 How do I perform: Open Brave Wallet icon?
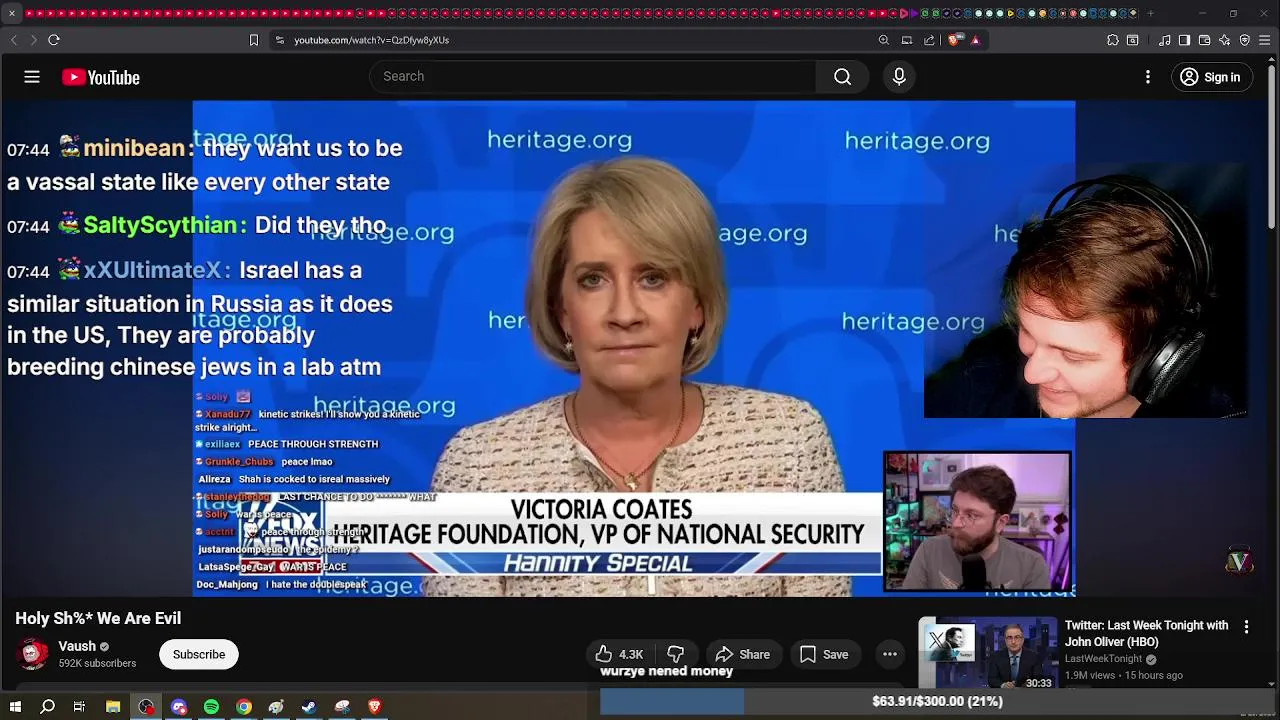tap(1205, 40)
